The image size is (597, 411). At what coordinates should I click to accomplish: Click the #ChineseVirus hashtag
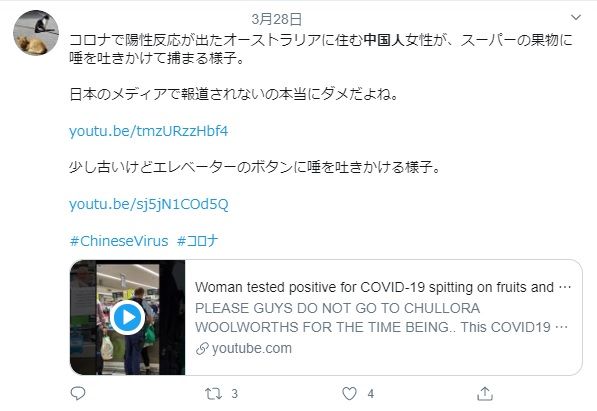119,241
